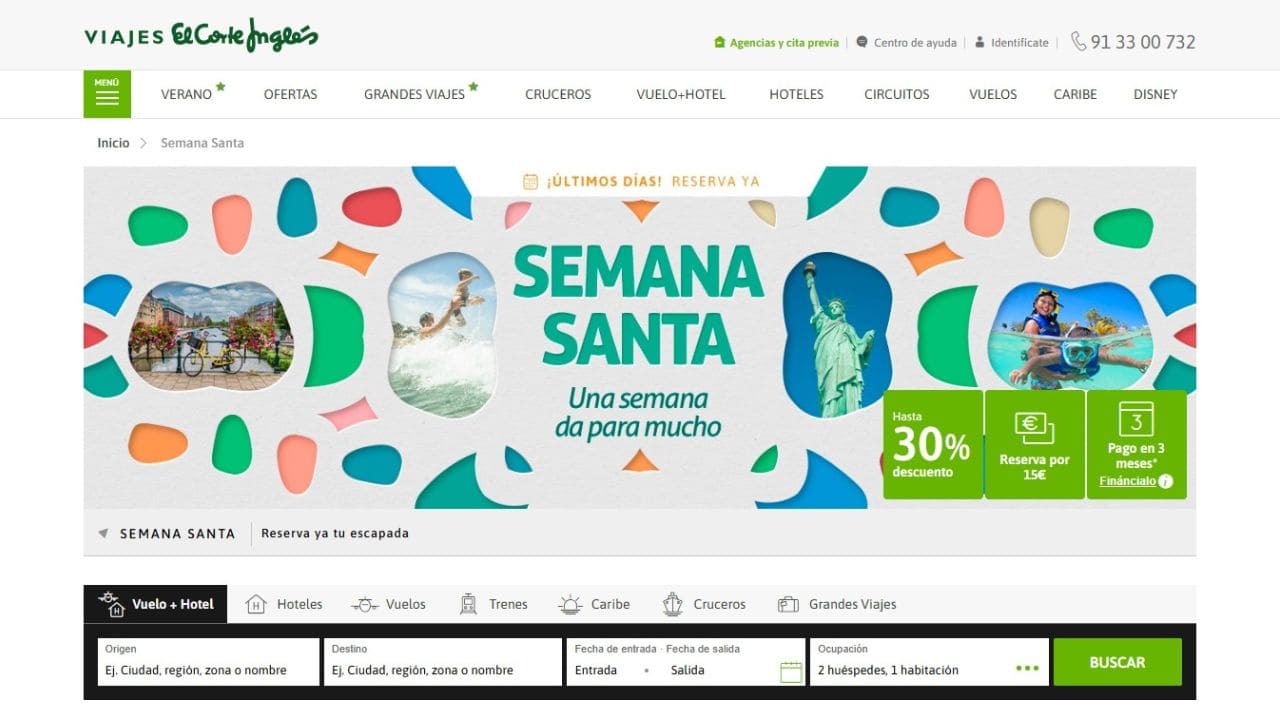Click the chat icon for Centro de ayuda

coord(862,42)
